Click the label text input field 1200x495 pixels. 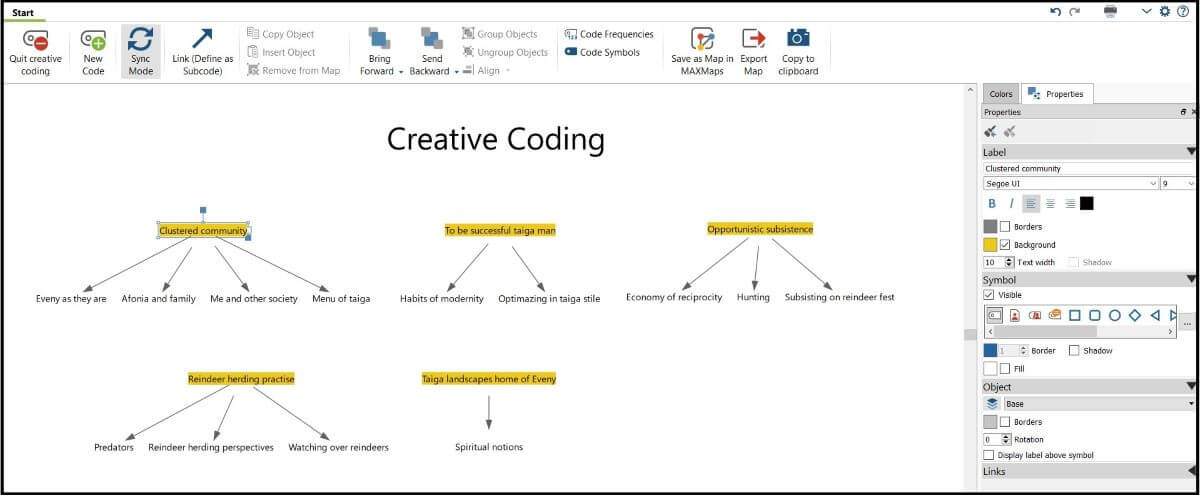pos(1089,168)
